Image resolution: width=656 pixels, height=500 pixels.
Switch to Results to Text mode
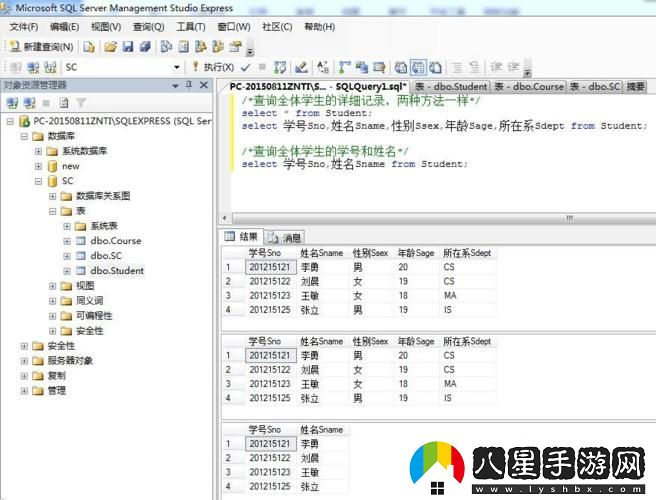pos(401,67)
